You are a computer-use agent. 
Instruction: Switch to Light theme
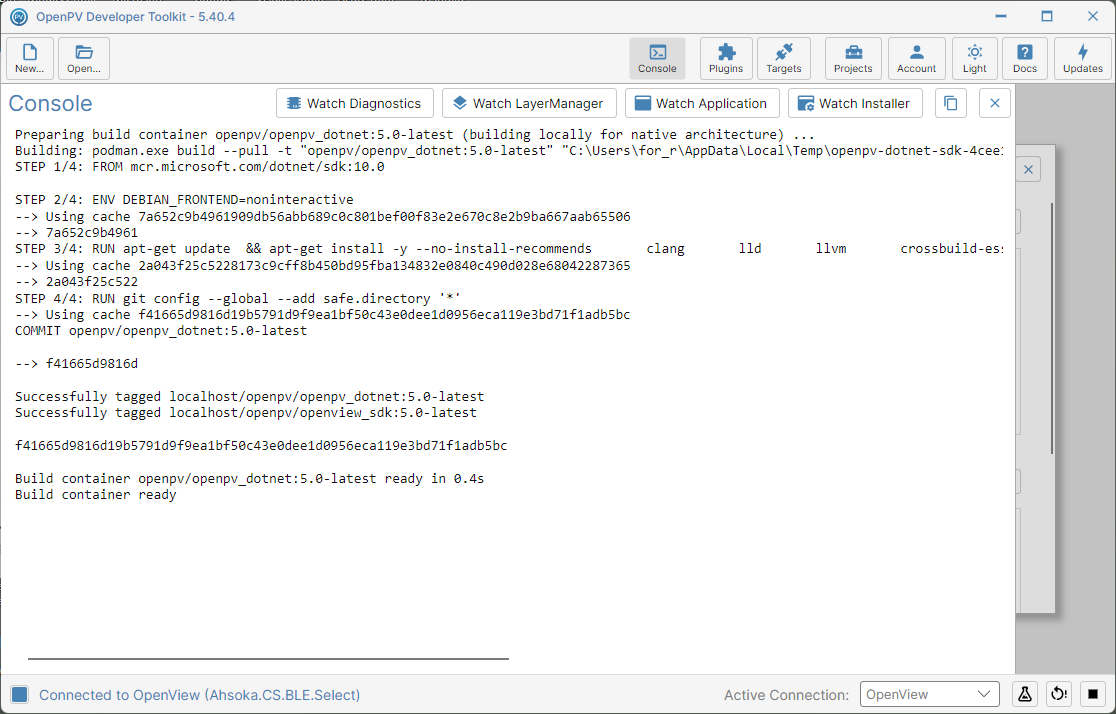974,58
